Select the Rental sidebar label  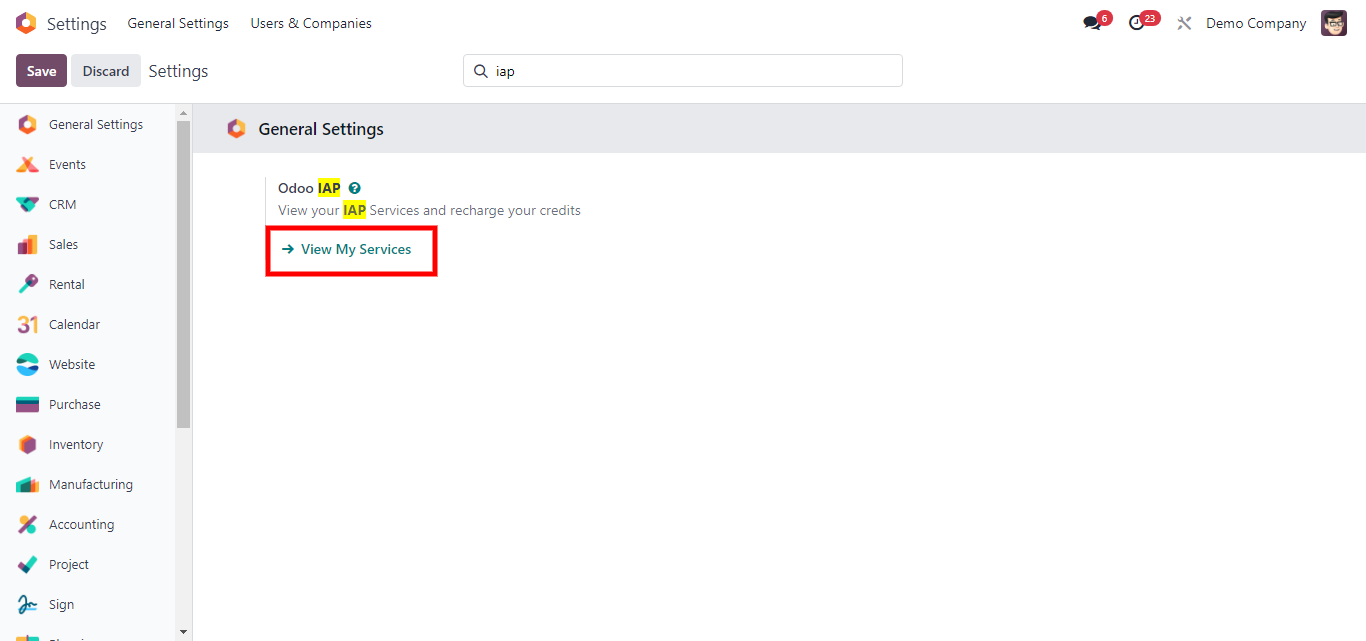click(x=67, y=285)
